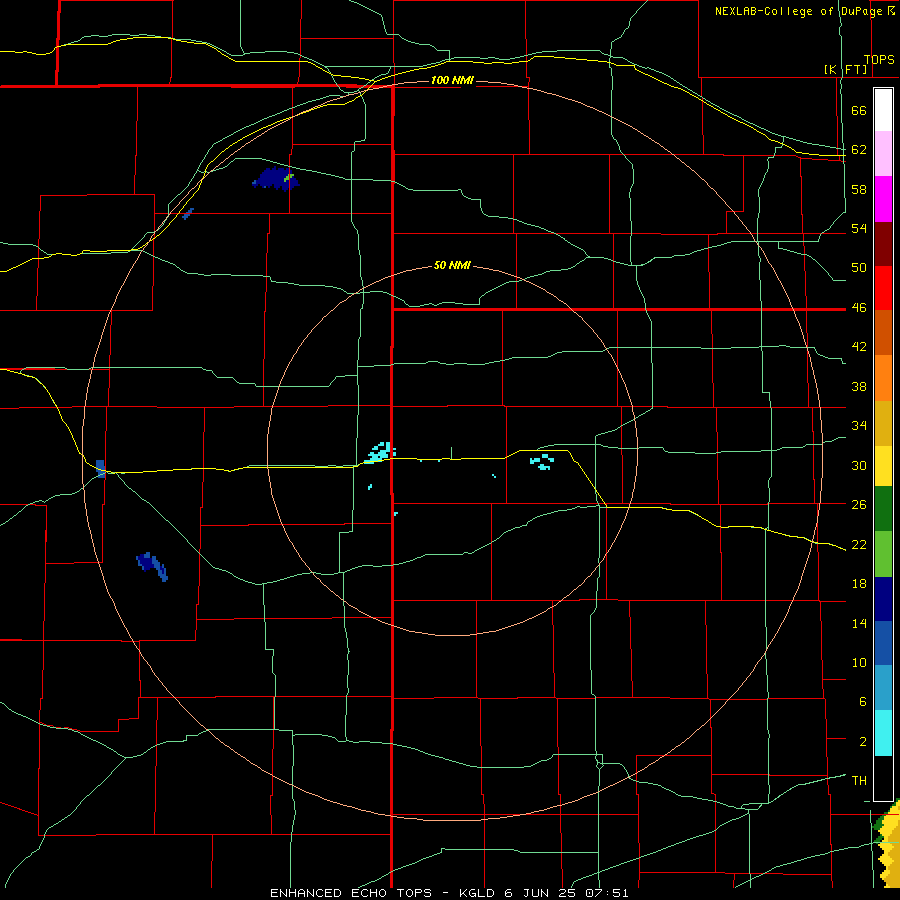
Task: Select the dark green legend swatch
Action: tap(883, 509)
